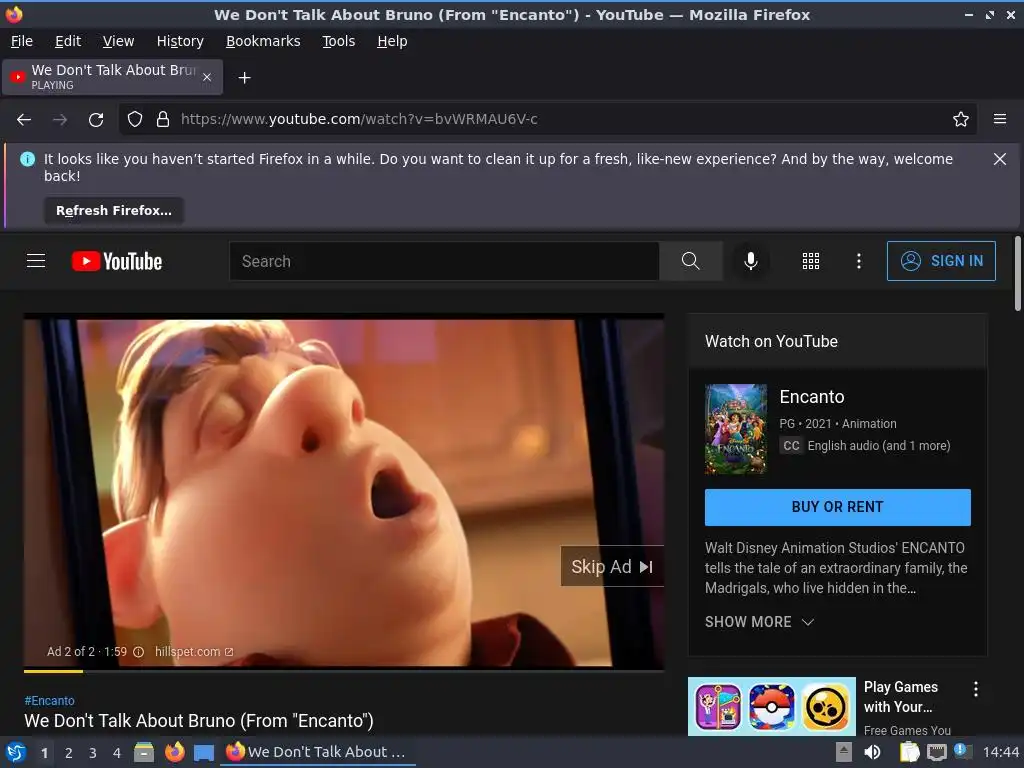Reload the page with refresh icon
The height and width of the screenshot is (768, 1024).
(96, 120)
